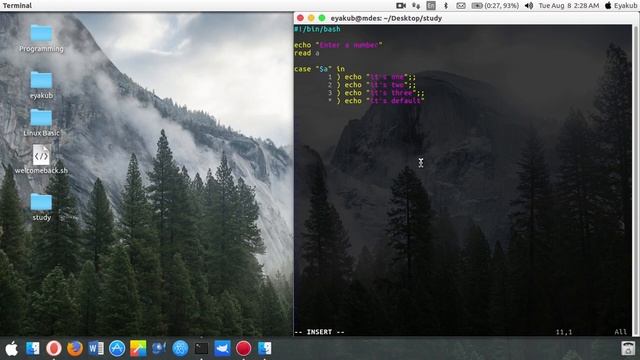Click the Apple logo launcher in dock
The image size is (640, 360).
pyautogui.click(x=11, y=349)
